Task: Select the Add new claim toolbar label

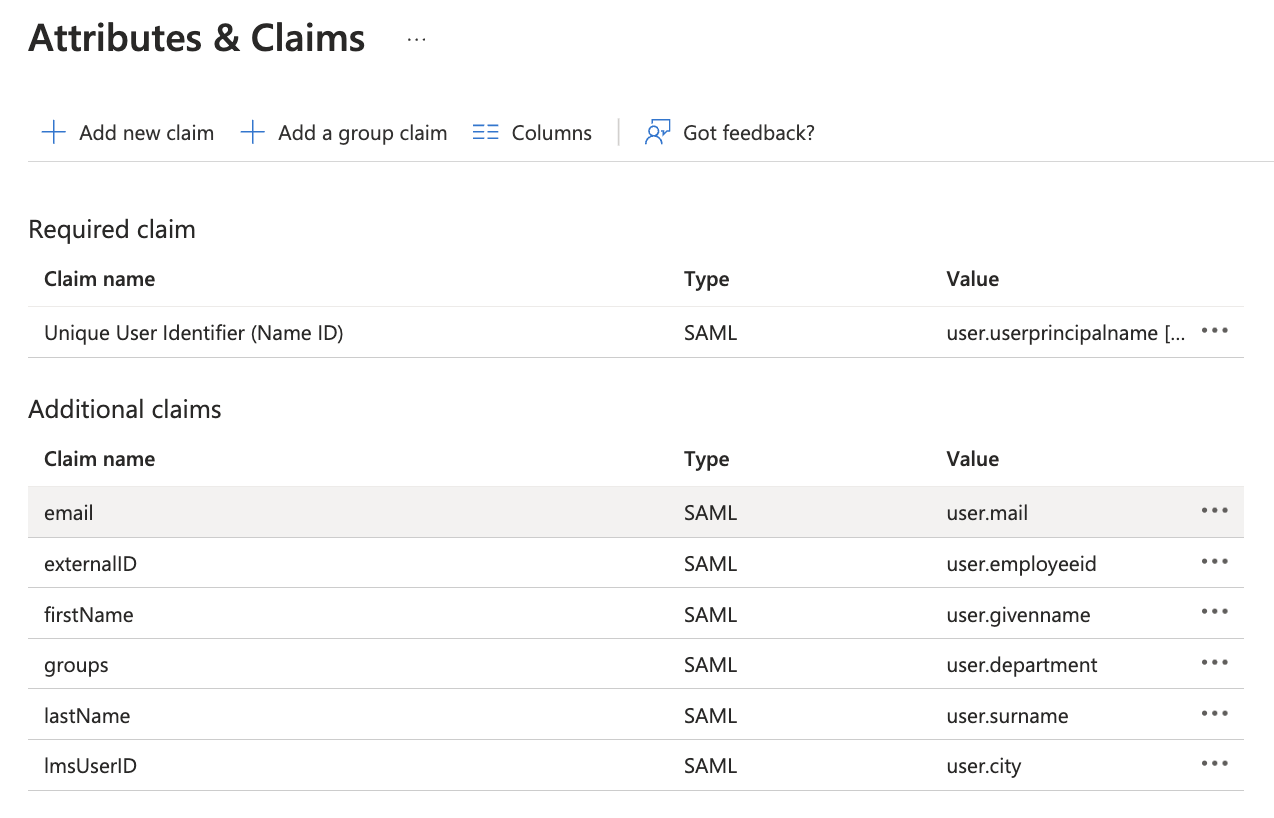Action: (x=147, y=133)
